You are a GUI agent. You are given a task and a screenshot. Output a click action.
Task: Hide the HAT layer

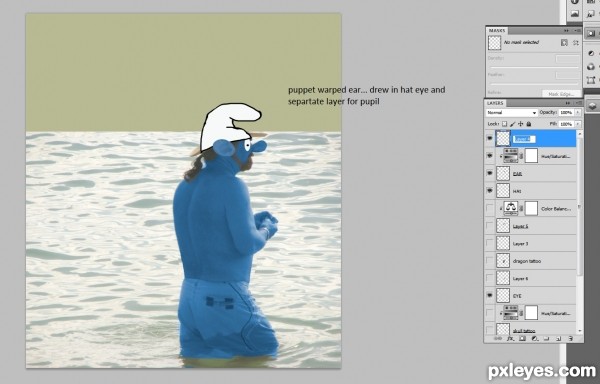tap(490, 191)
